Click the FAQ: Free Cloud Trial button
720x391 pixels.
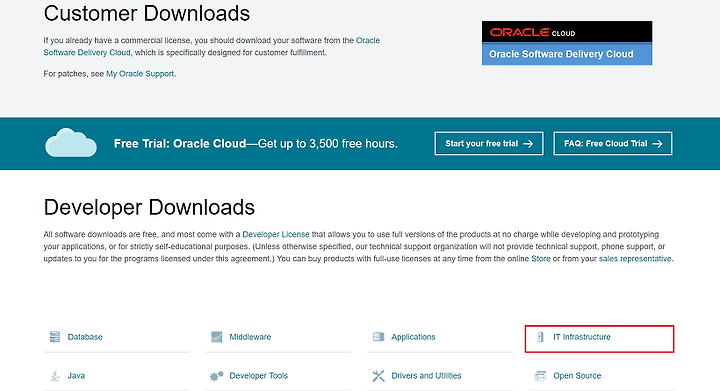tap(613, 144)
